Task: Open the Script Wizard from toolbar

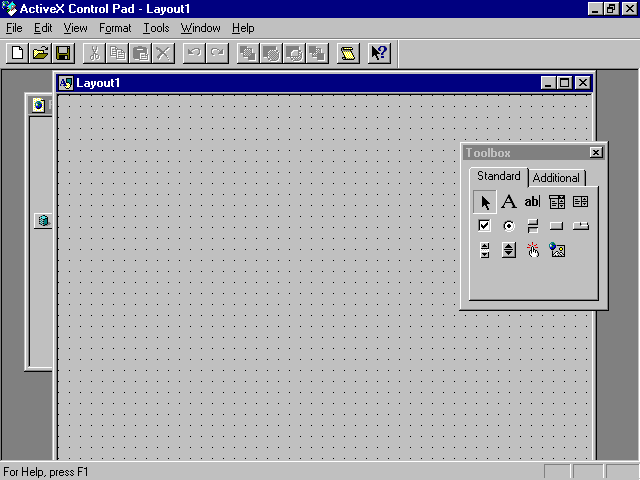Action: [x=348, y=53]
